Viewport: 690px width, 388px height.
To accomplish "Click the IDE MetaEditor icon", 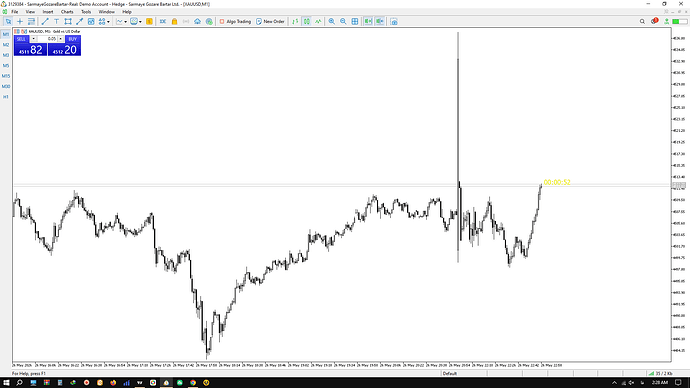I will pyautogui.click(x=163, y=21).
